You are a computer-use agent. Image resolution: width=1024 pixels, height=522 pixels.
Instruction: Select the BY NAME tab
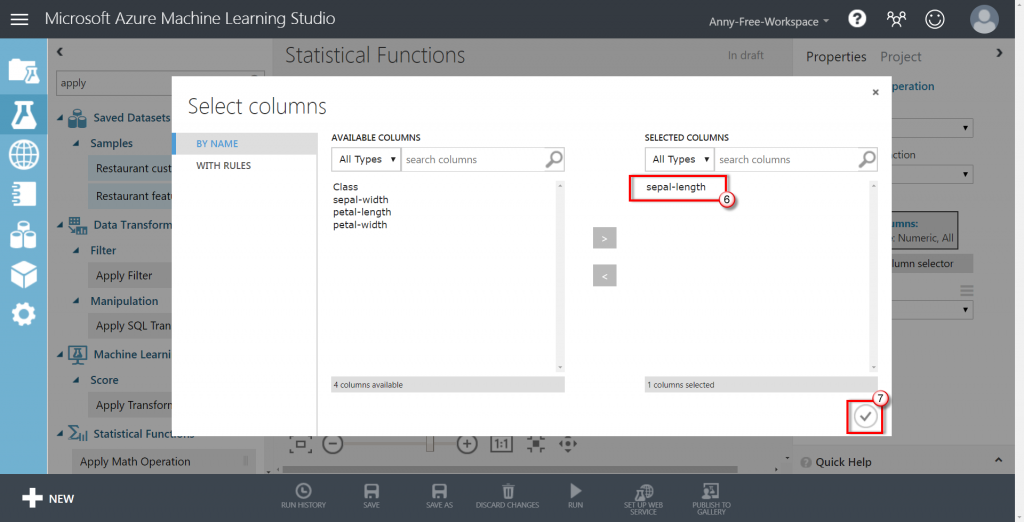[245, 144]
